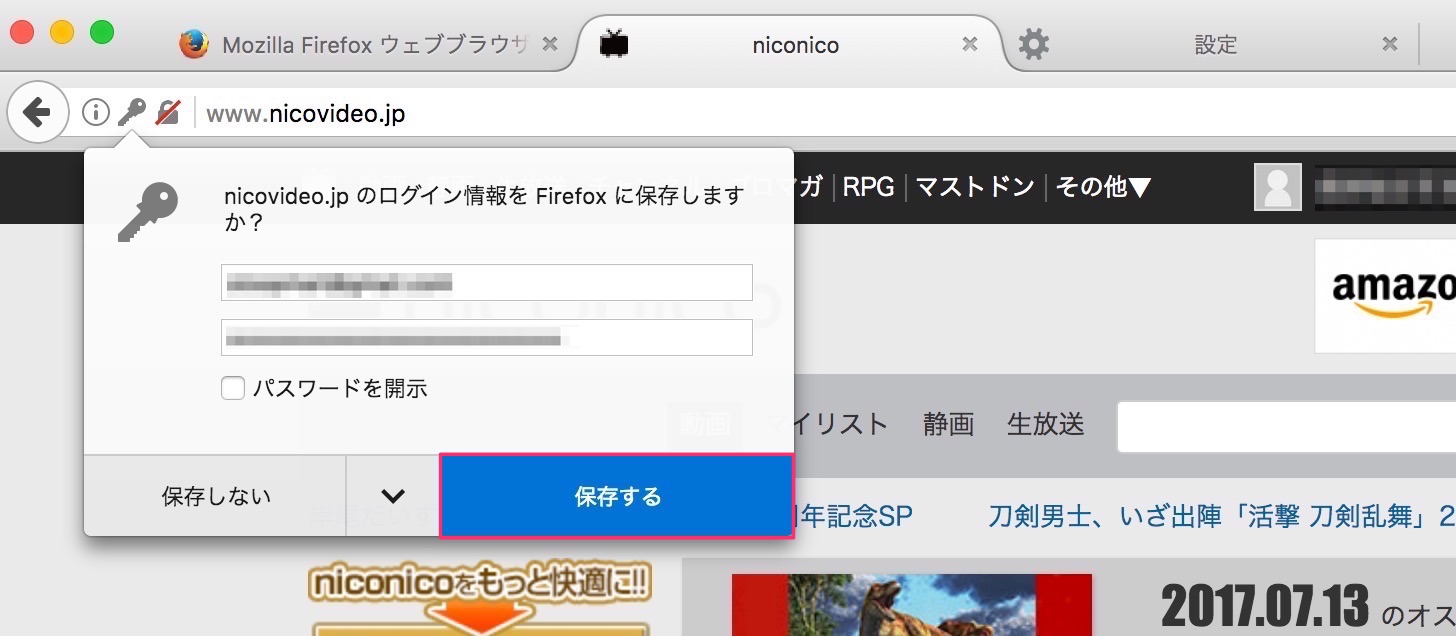Click the niconico search box
Viewport: 1456px width, 636px height.
point(1286,427)
